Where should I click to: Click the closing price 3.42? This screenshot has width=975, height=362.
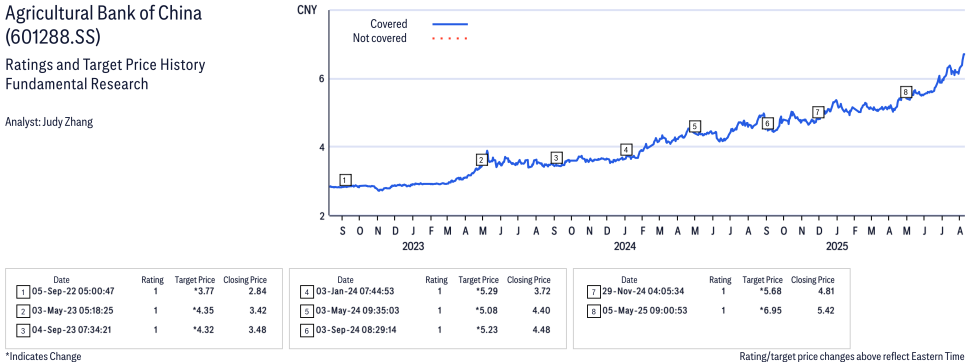(x=256, y=310)
